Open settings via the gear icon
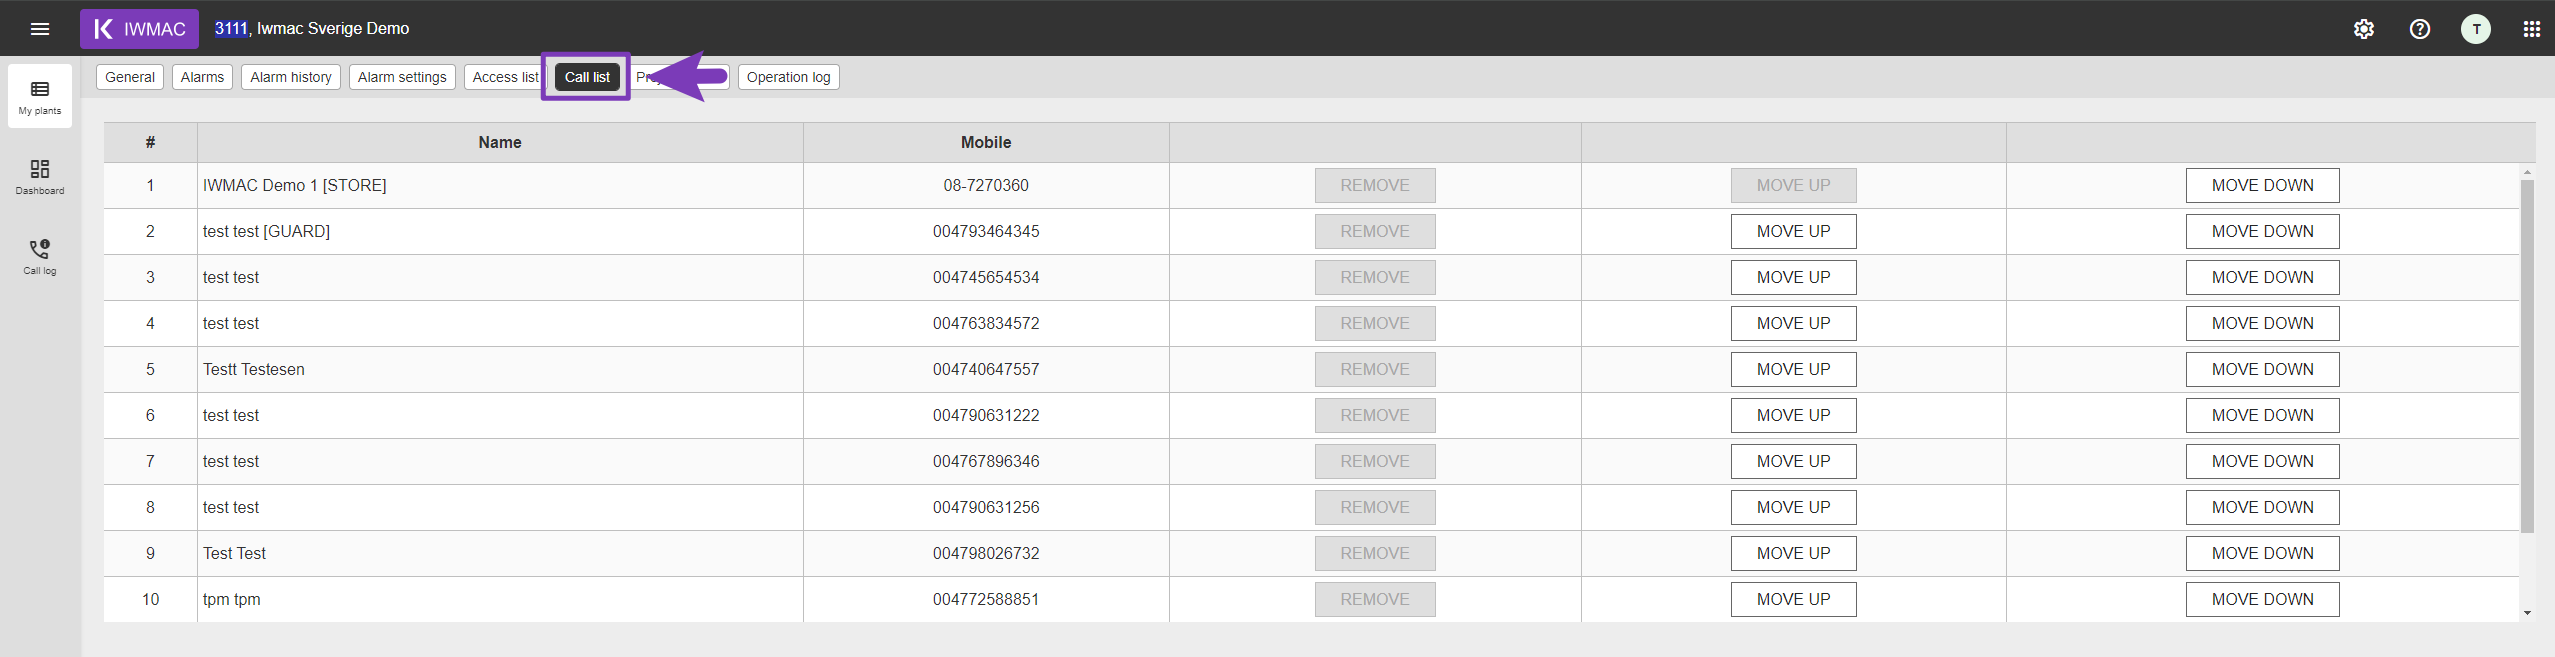Viewport: 2555px width, 657px height. [2364, 29]
